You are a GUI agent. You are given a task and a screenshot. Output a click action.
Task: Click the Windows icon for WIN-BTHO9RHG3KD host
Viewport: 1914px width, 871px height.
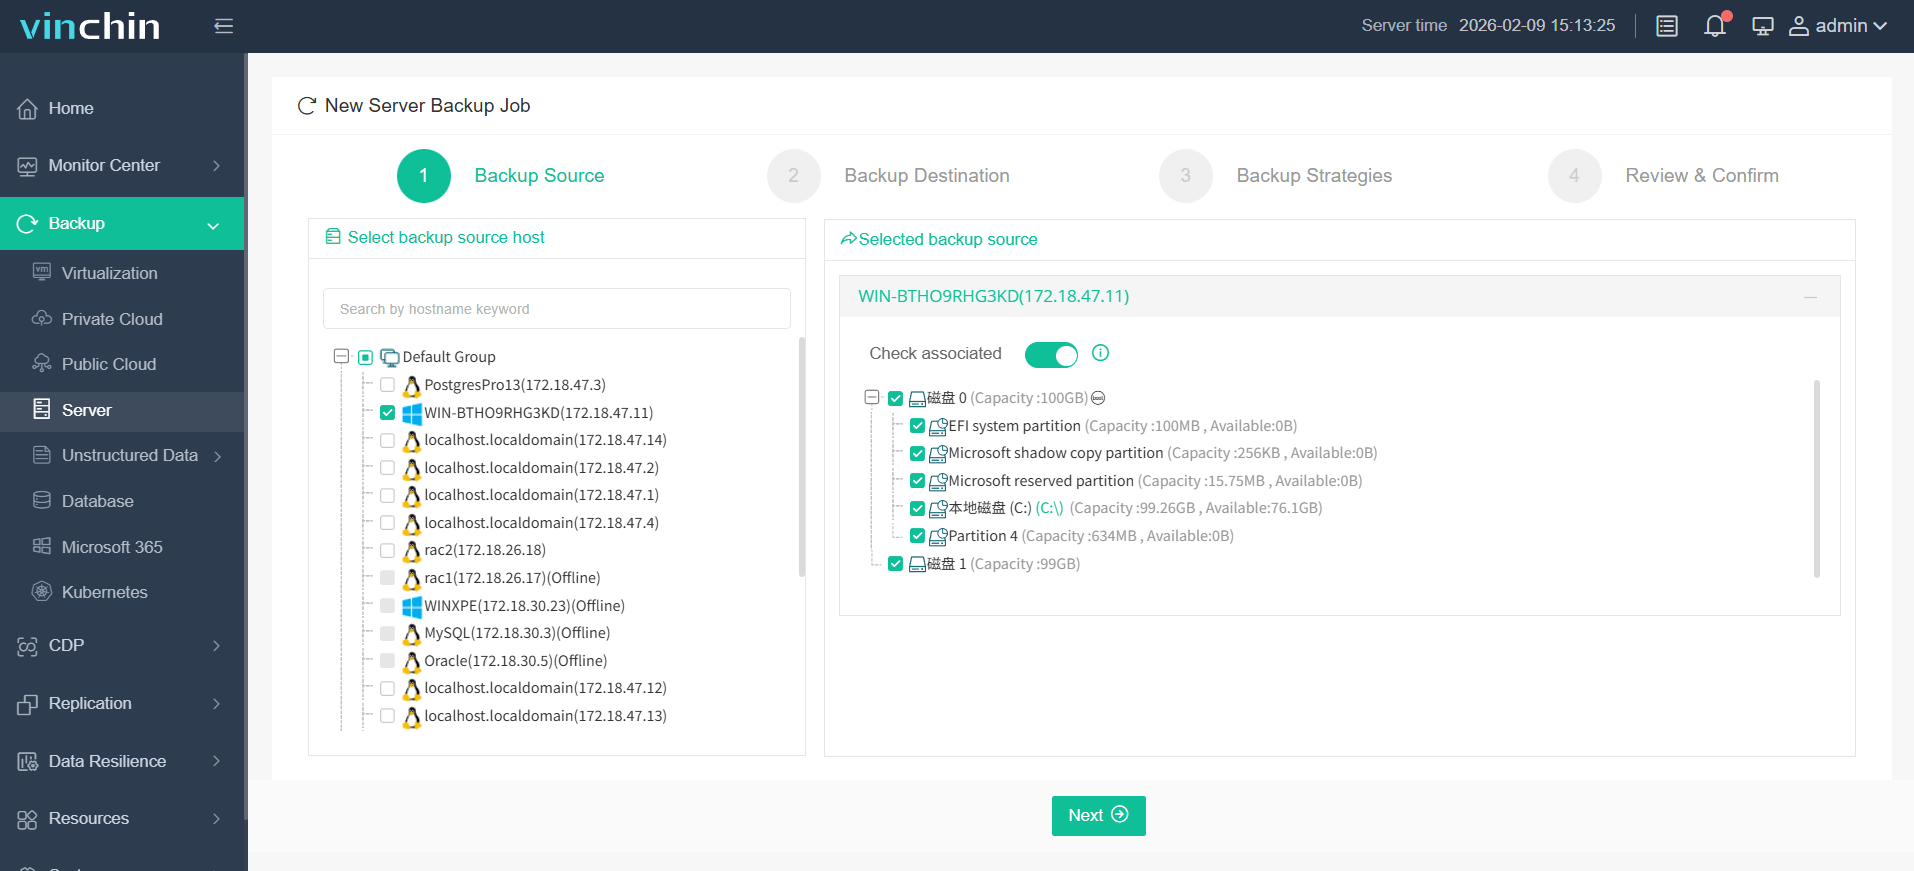click(x=411, y=413)
